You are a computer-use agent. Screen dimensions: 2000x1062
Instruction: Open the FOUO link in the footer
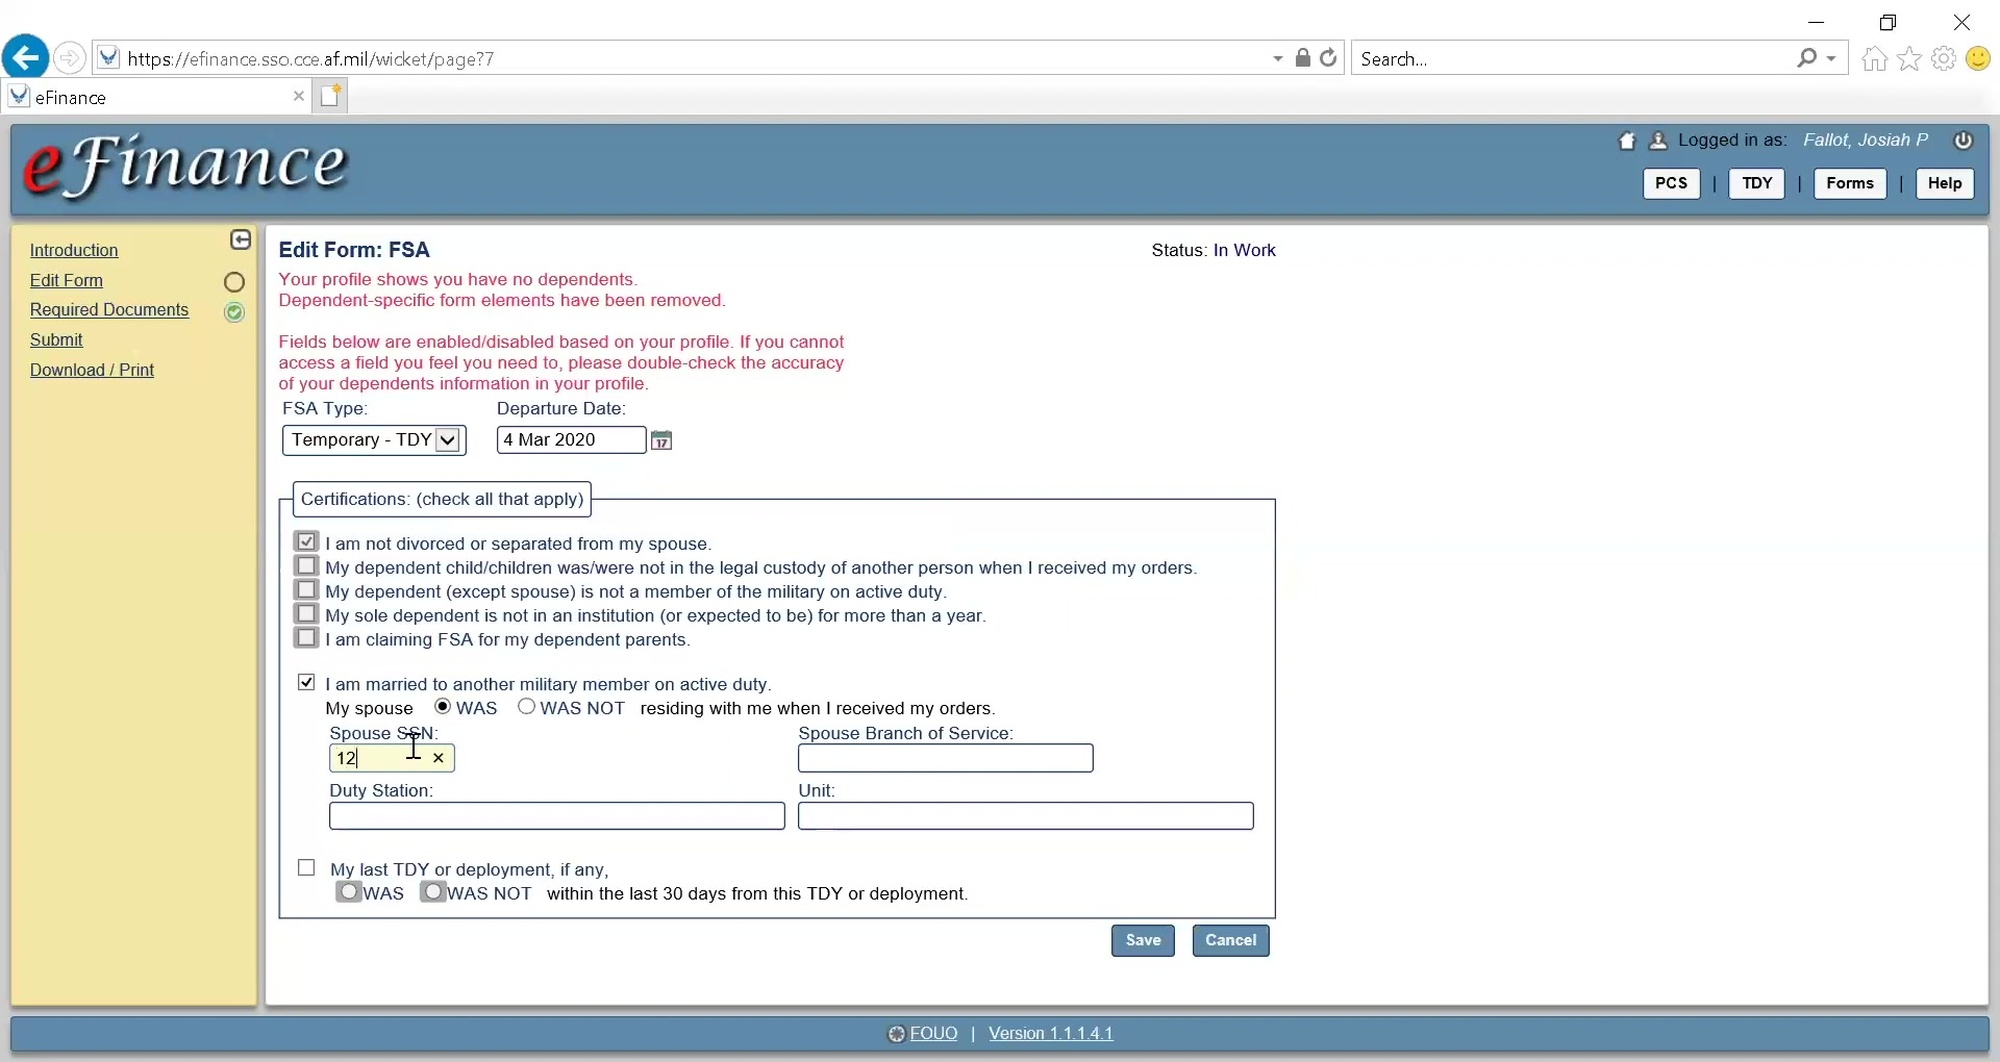933,1033
